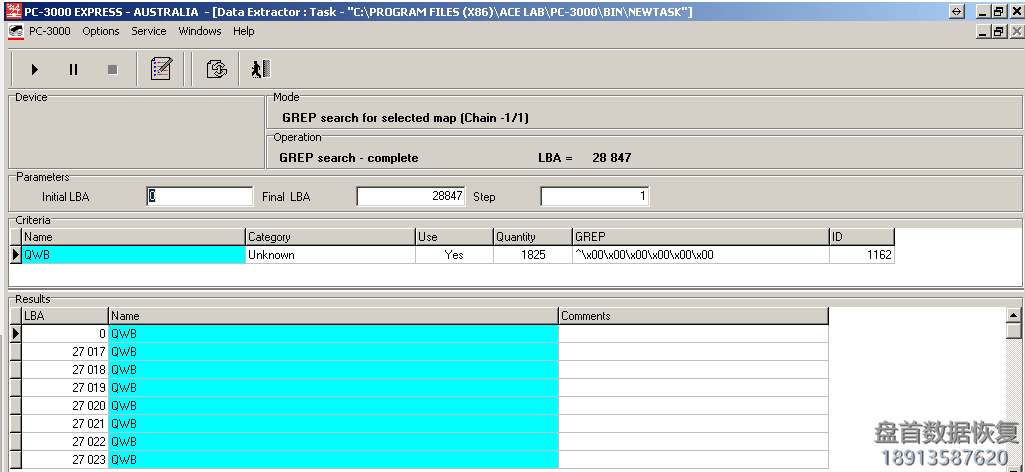Click the refresh documents toolbar icon
Screen dimensions: 1025x472
click(x=216, y=70)
